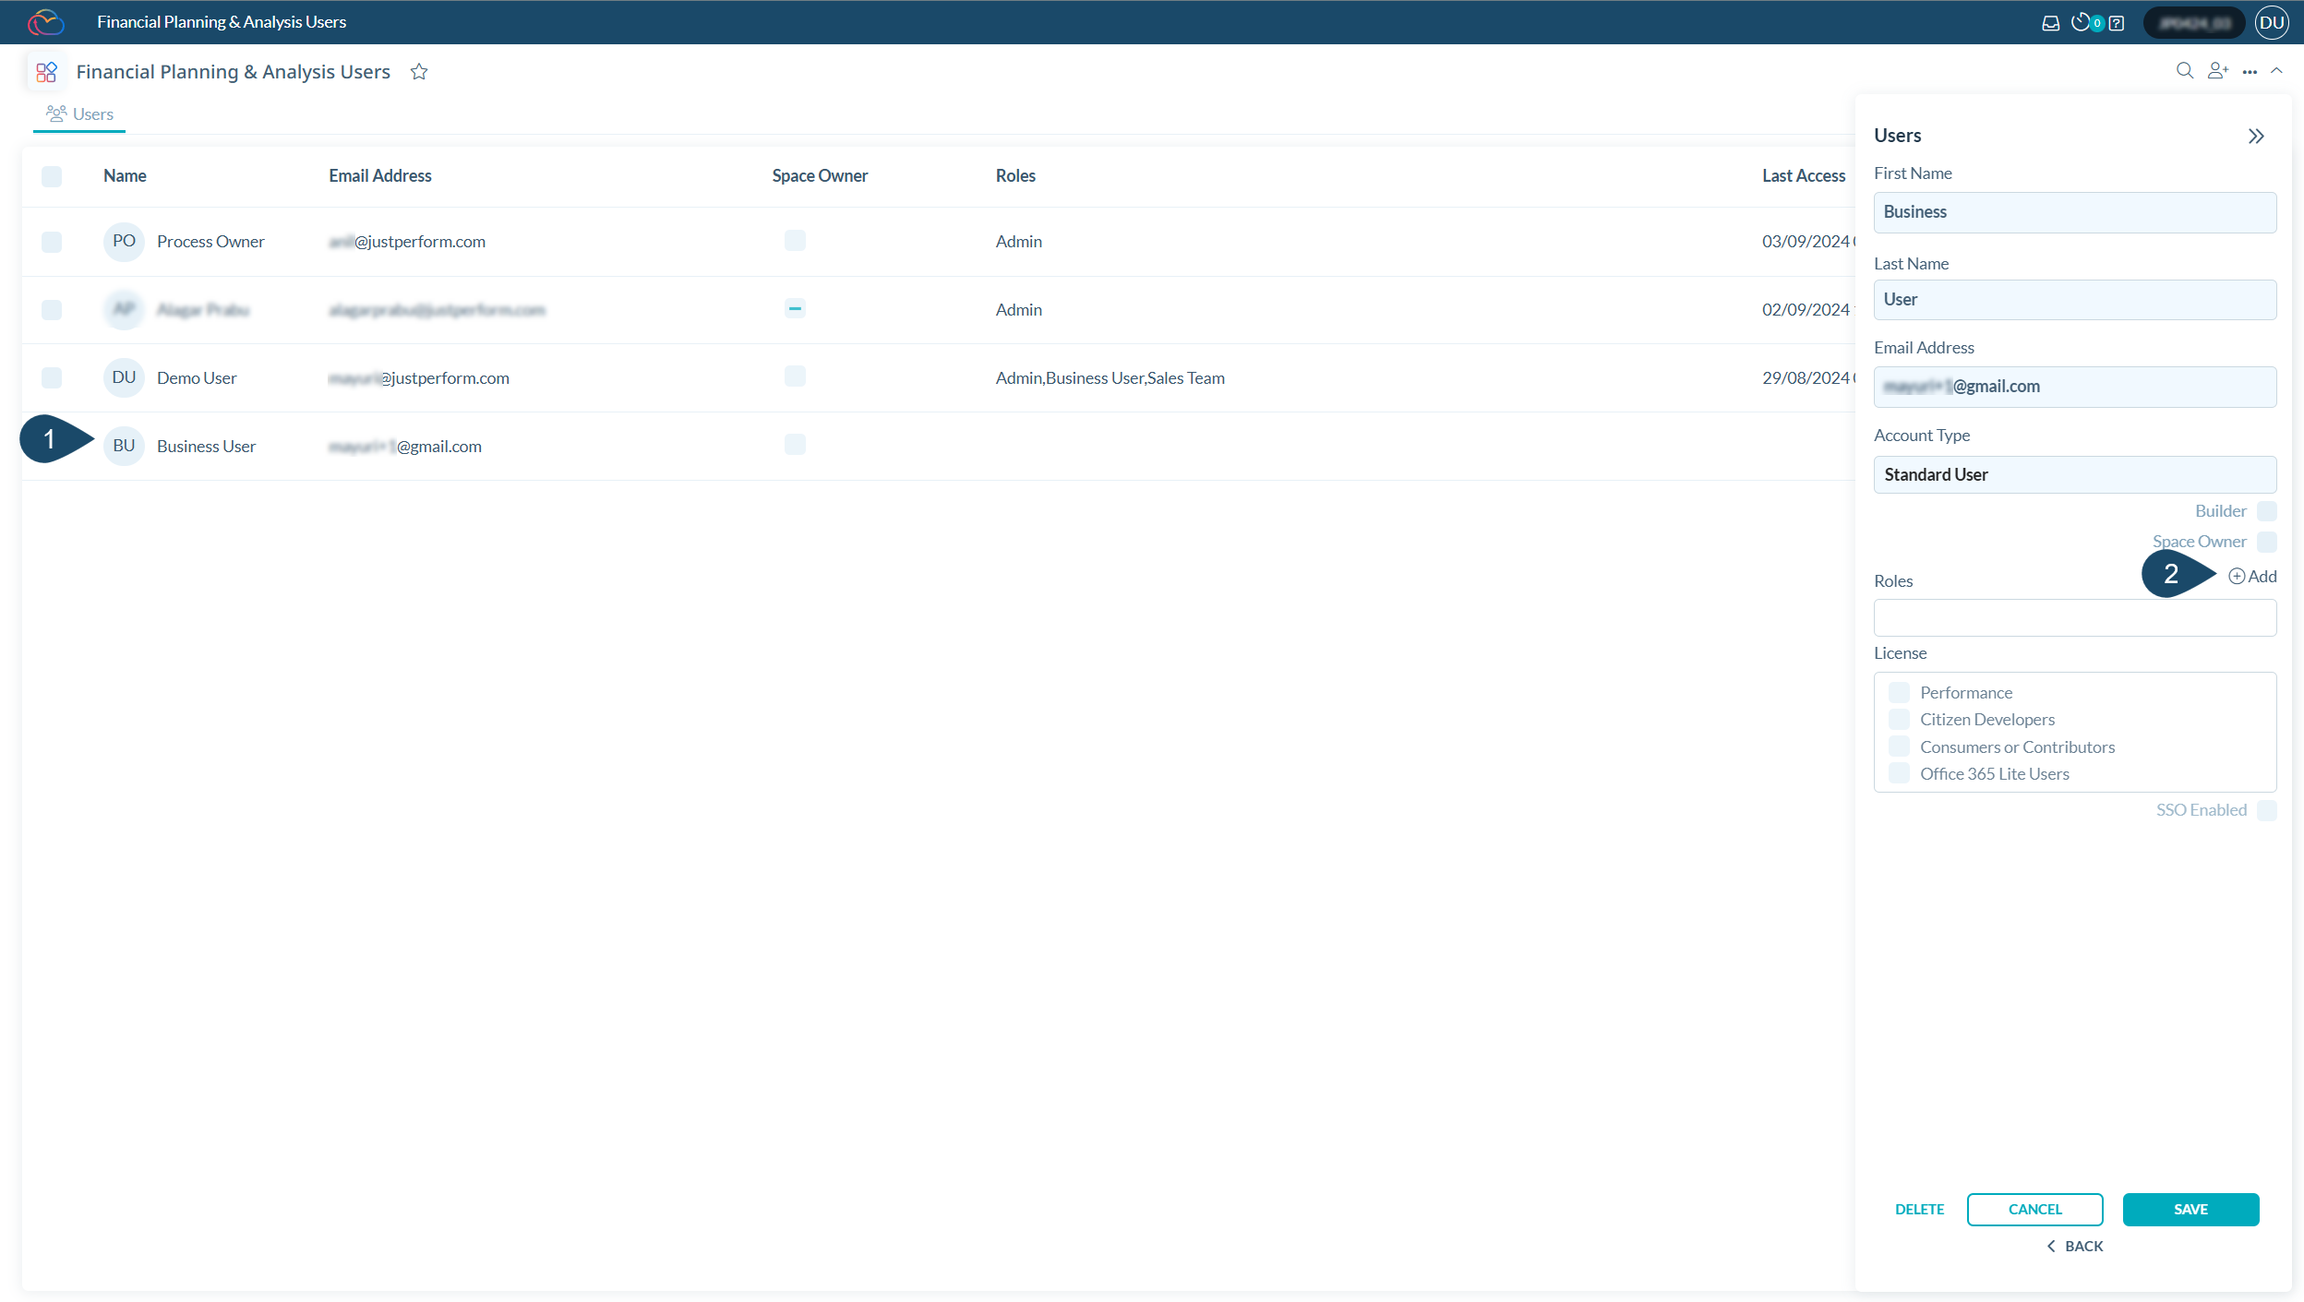Image resolution: width=2304 pixels, height=1302 pixels.
Task: Click the Justperform logo in the top bar
Action: click(46, 21)
